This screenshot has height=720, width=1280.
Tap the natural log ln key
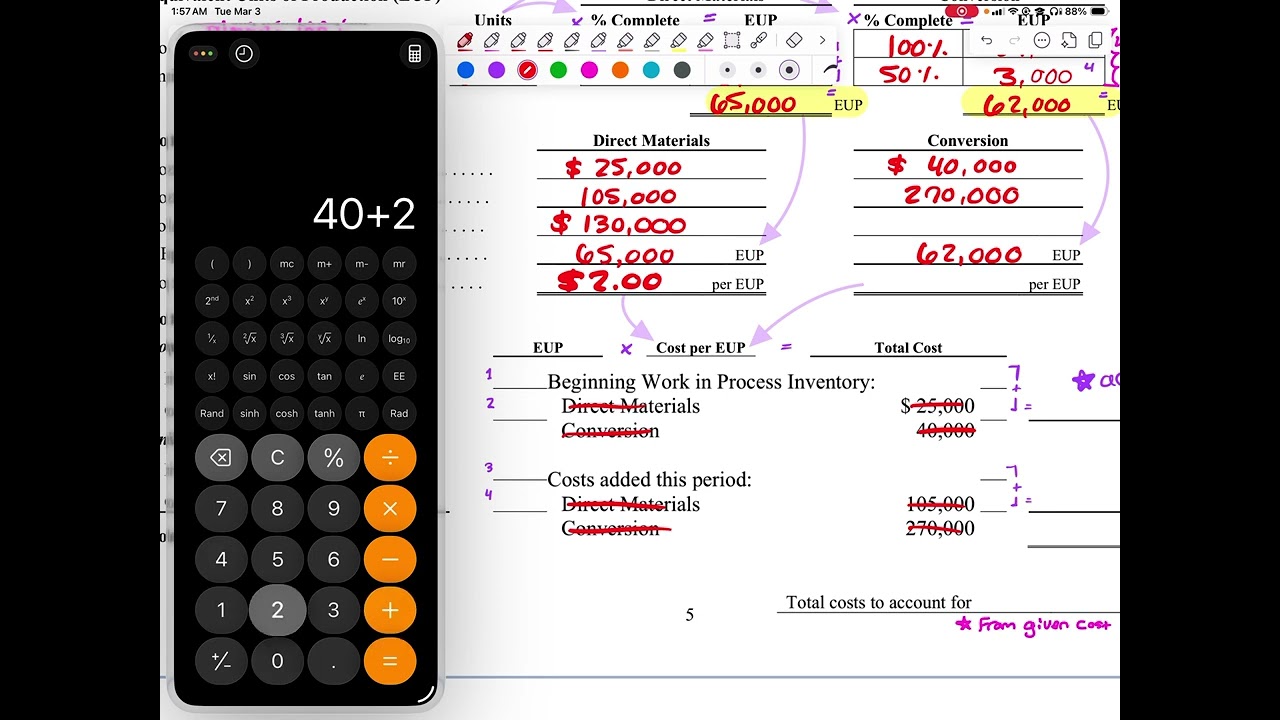pos(362,339)
